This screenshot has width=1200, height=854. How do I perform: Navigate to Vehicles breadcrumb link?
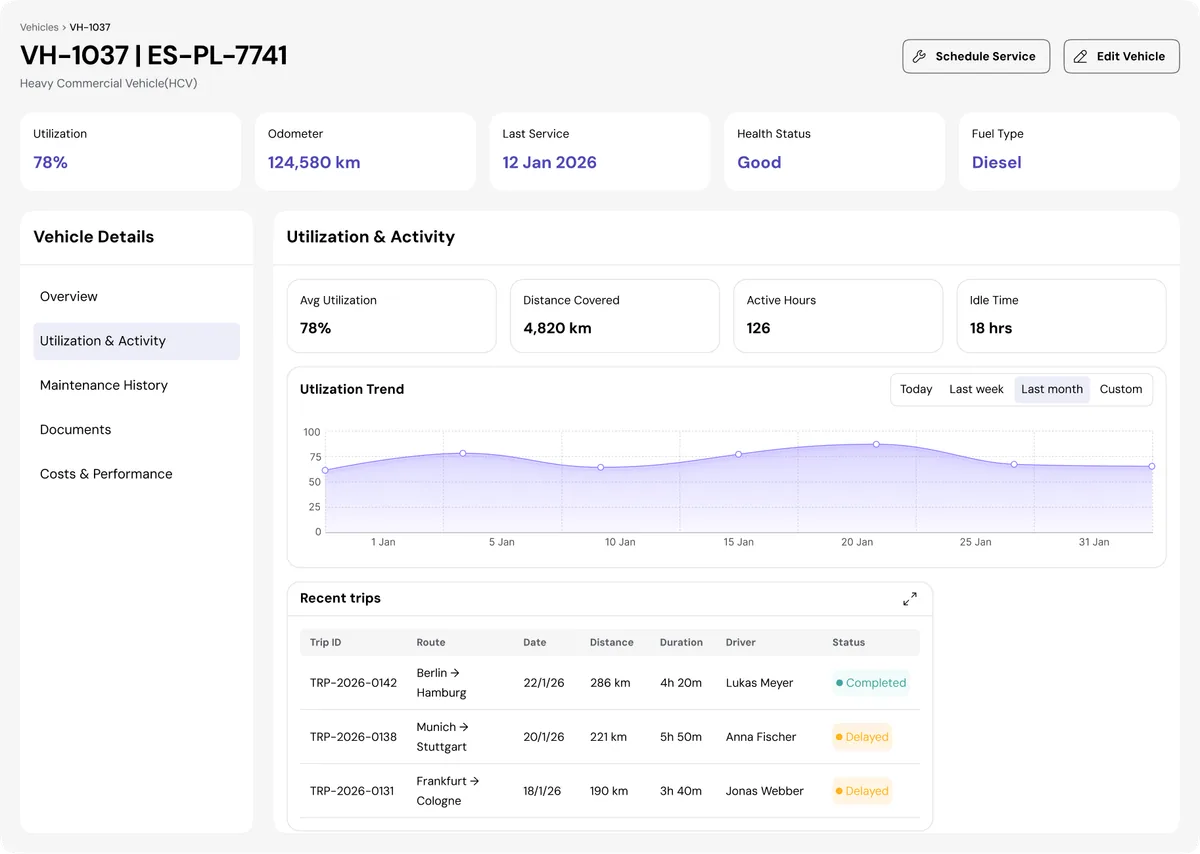click(39, 27)
